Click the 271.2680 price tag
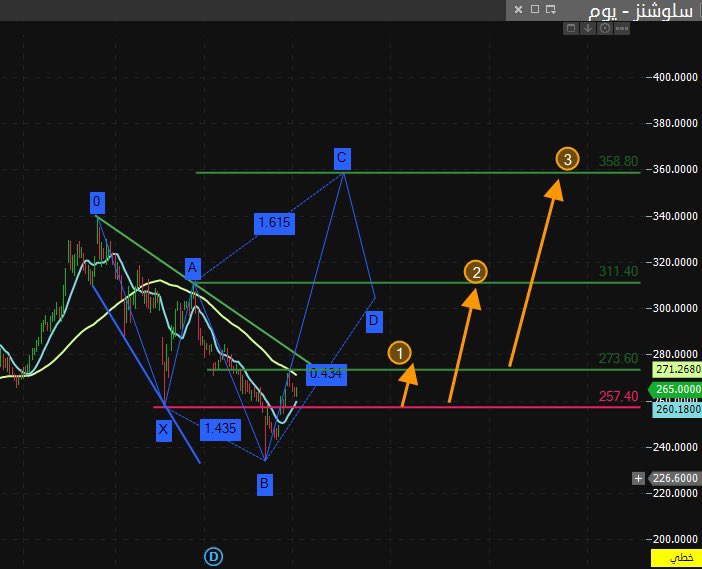 (677, 369)
